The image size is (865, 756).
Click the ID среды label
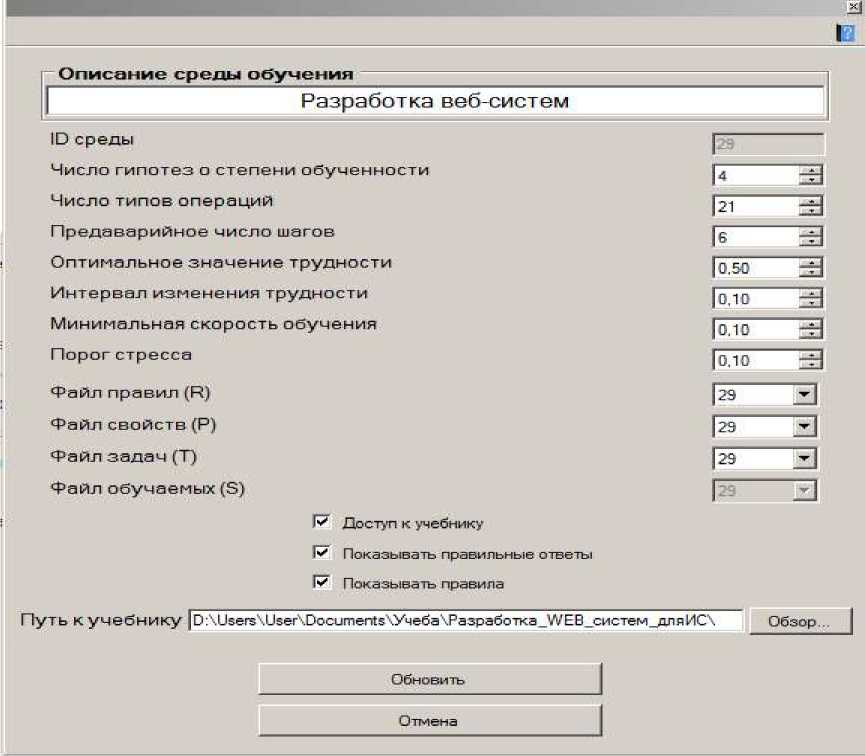tap(92, 140)
